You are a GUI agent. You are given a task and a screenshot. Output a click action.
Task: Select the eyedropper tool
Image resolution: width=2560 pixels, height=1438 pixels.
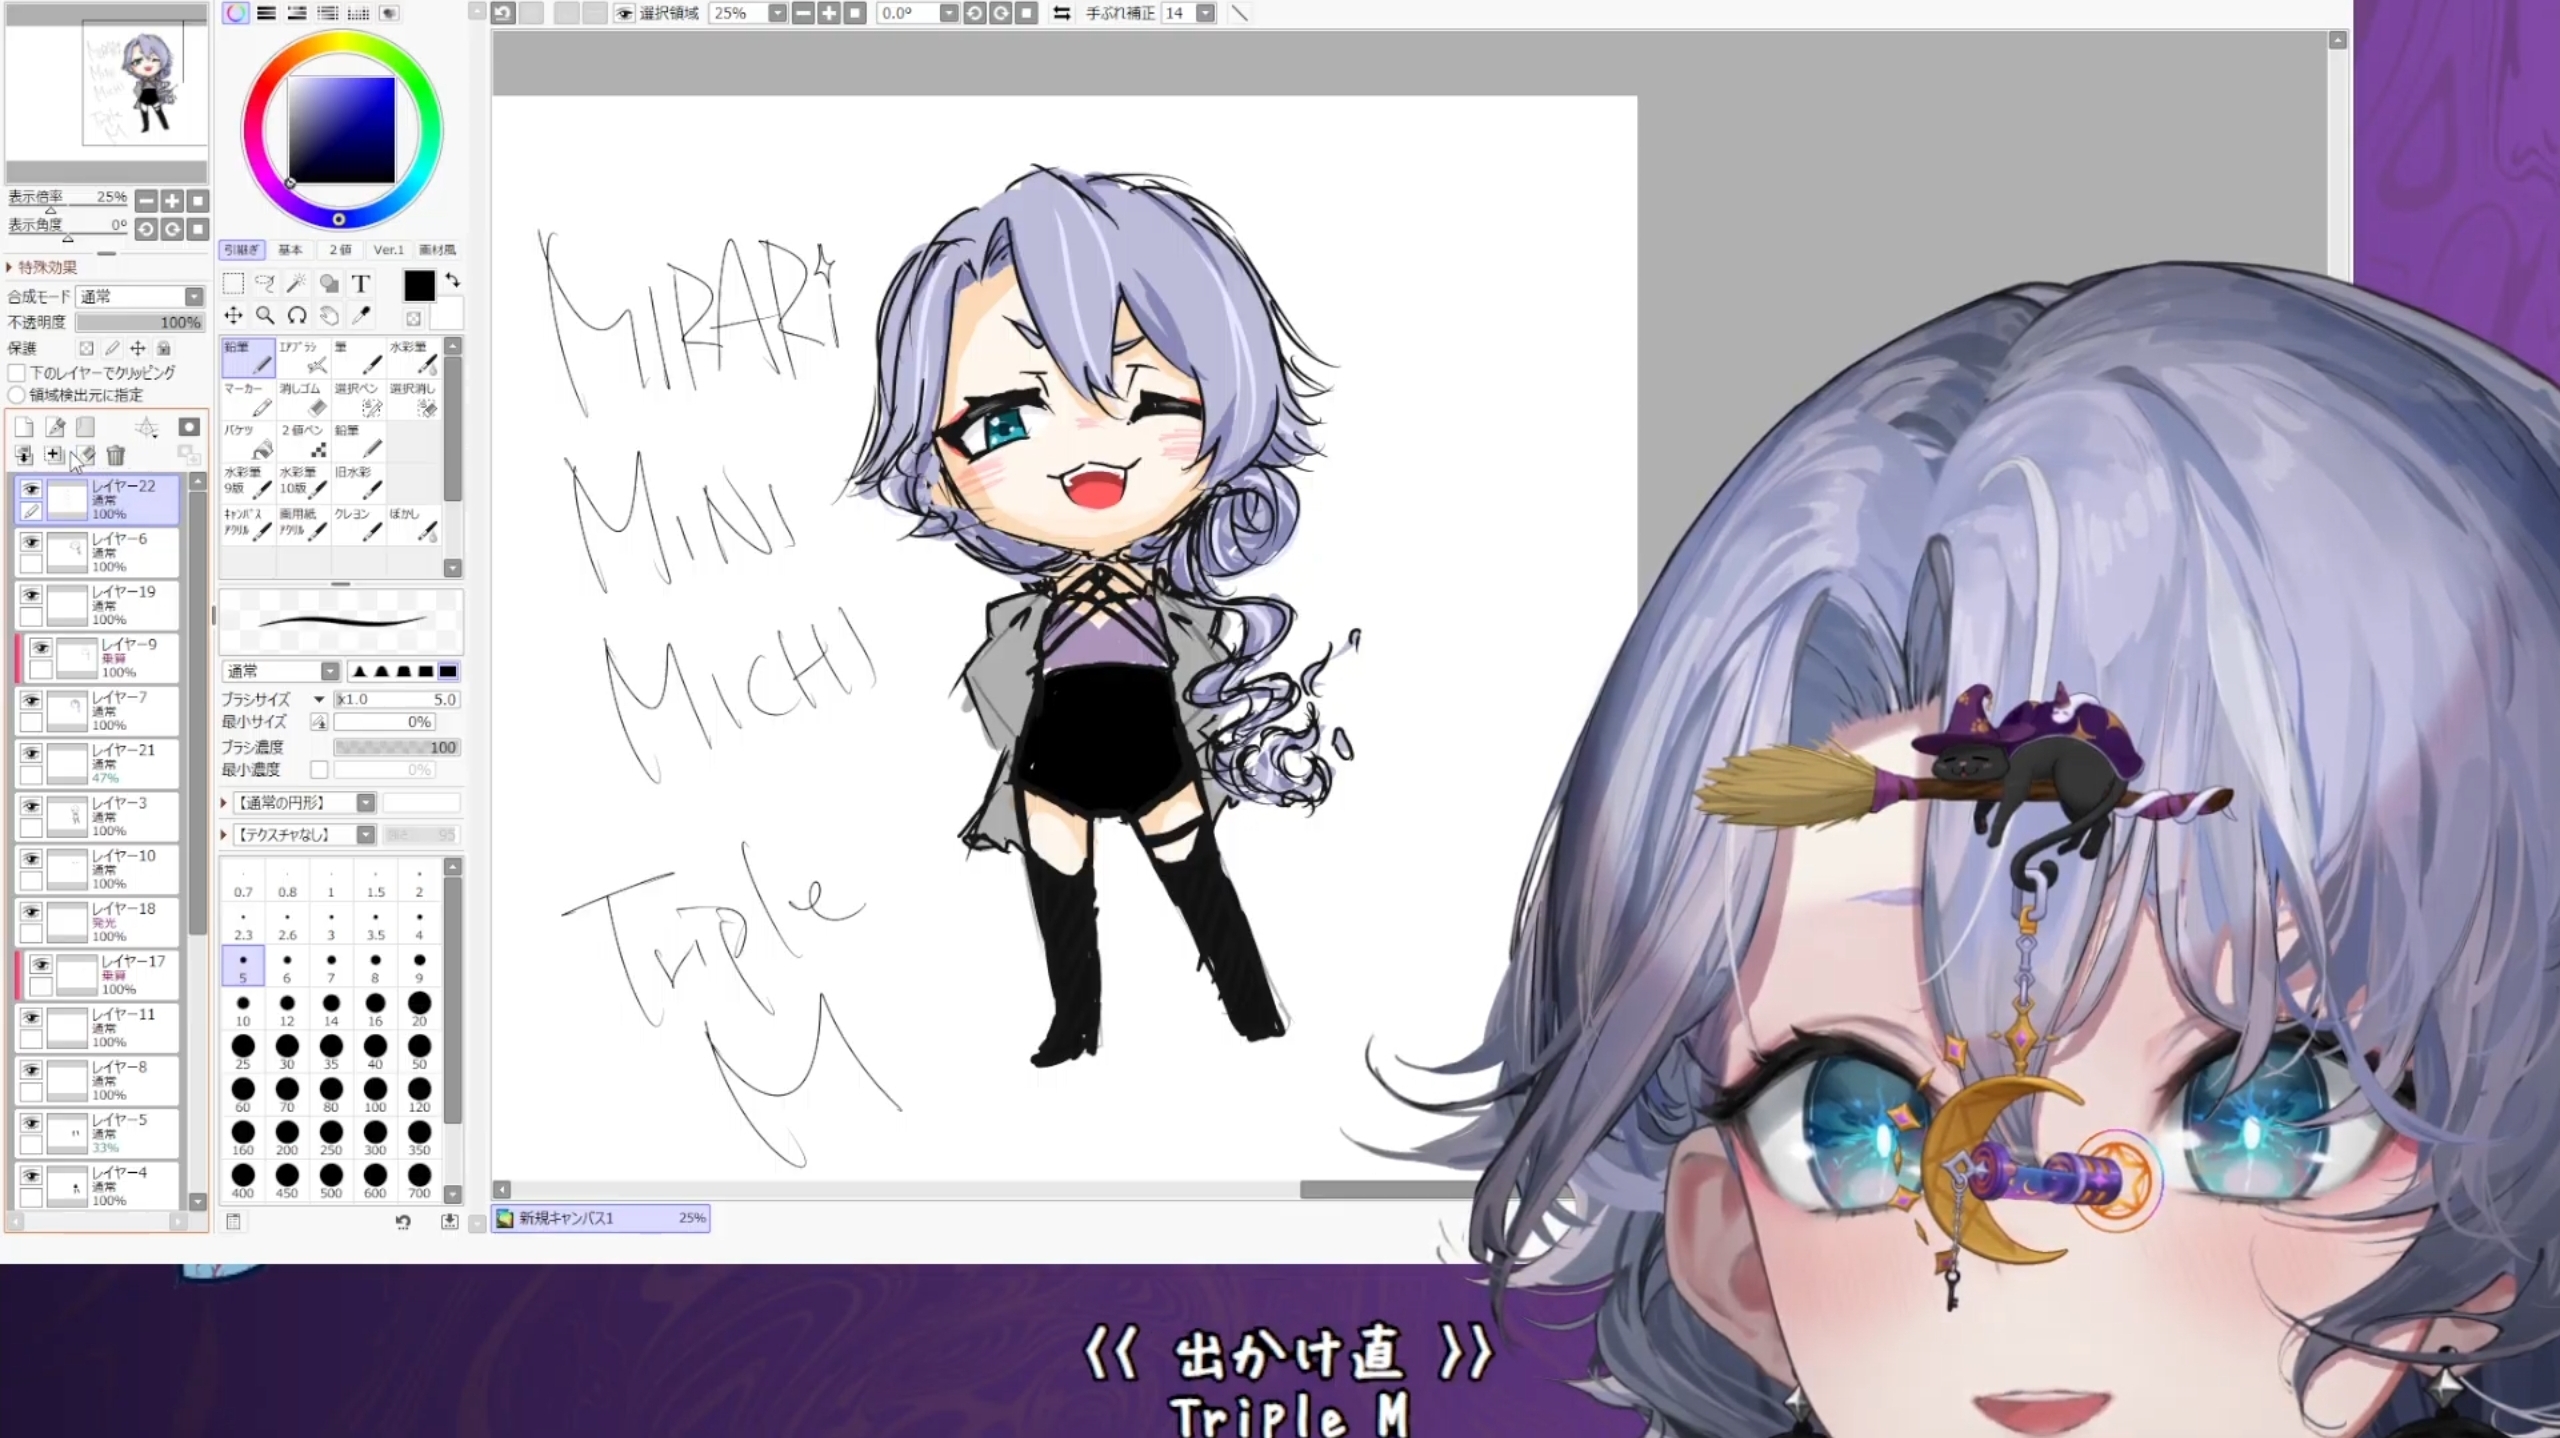(x=361, y=316)
